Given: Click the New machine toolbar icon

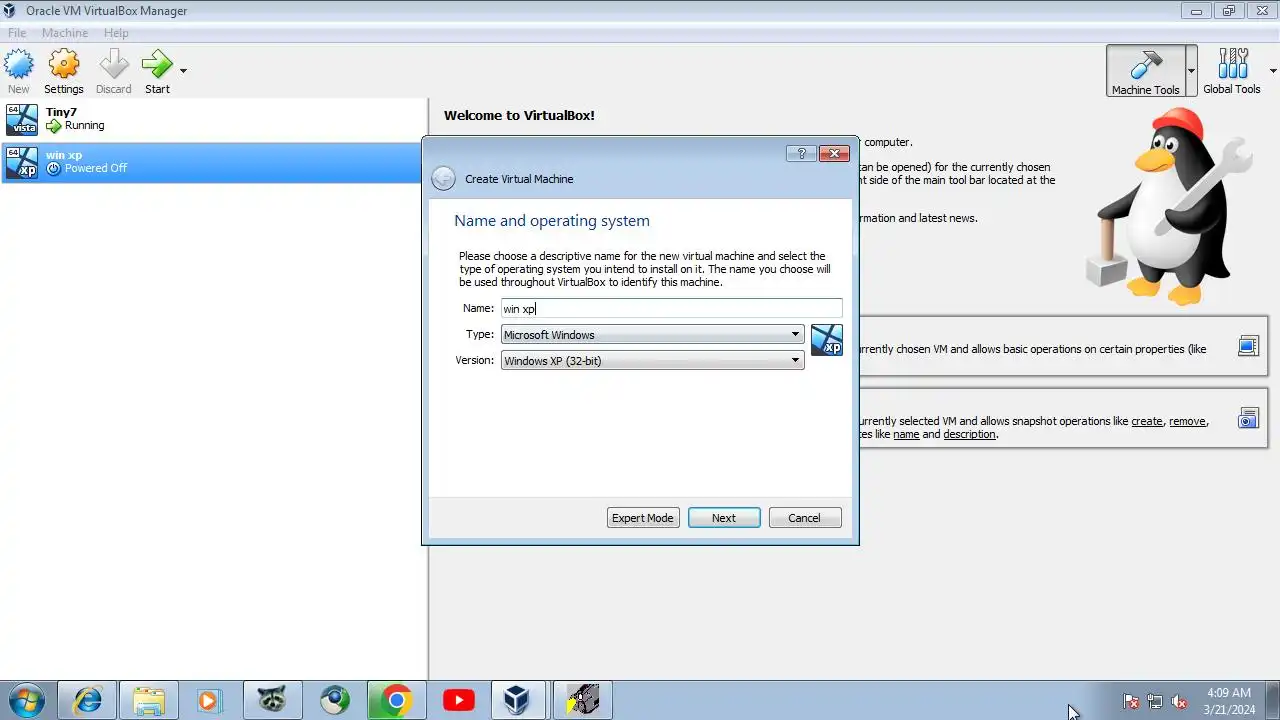Looking at the screenshot, I should (18, 65).
